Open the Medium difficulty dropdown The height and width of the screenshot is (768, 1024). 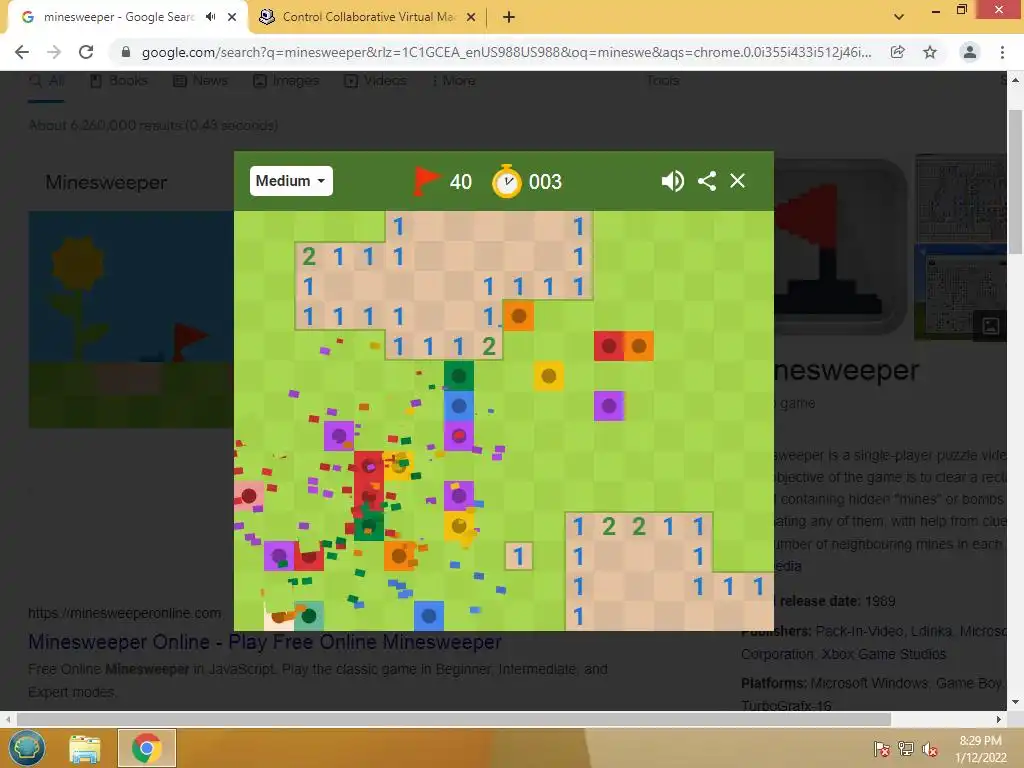[x=291, y=181]
